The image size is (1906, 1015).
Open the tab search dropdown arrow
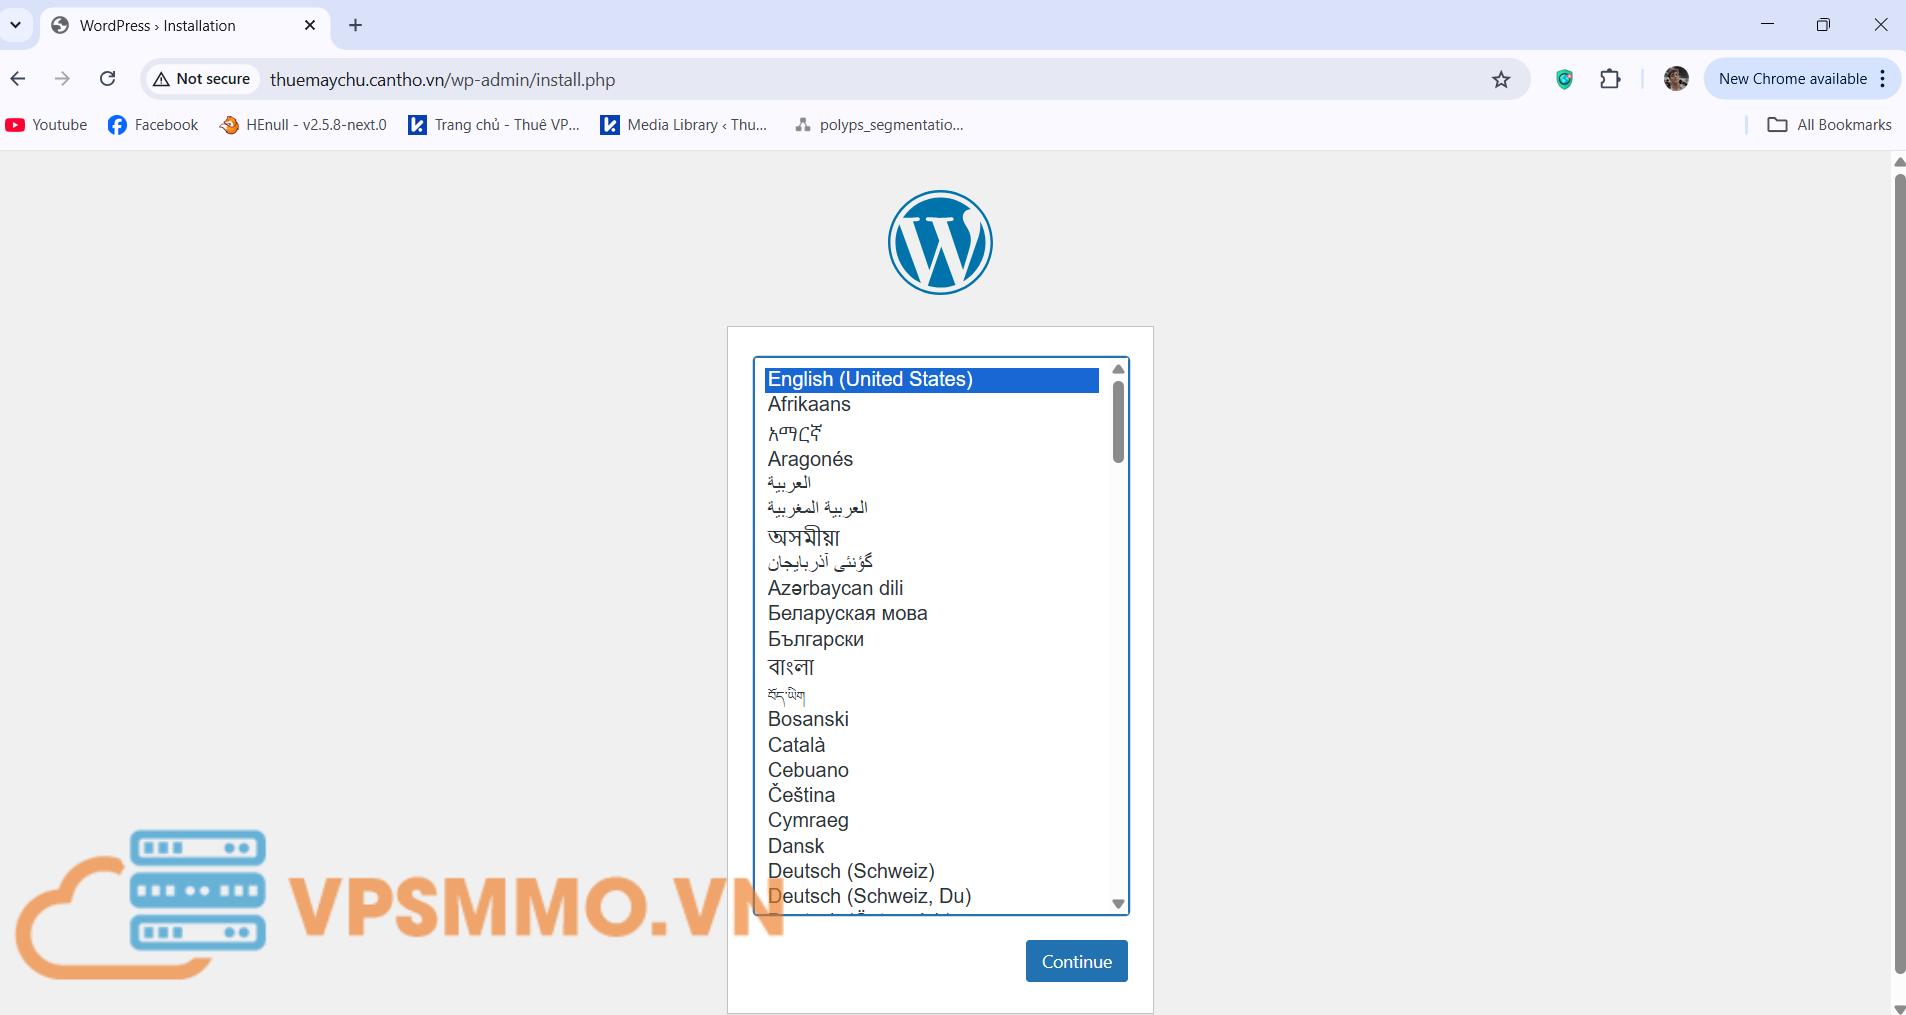tap(16, 25)
